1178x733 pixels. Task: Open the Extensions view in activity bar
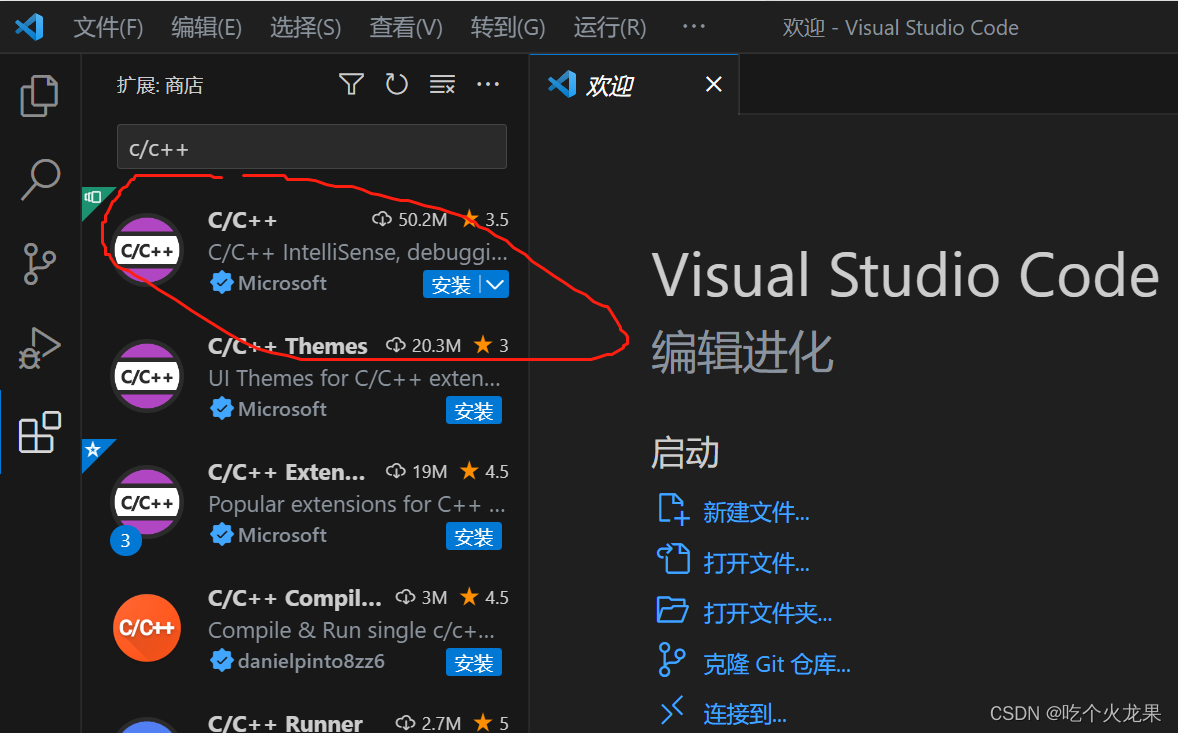coord(39,432)
